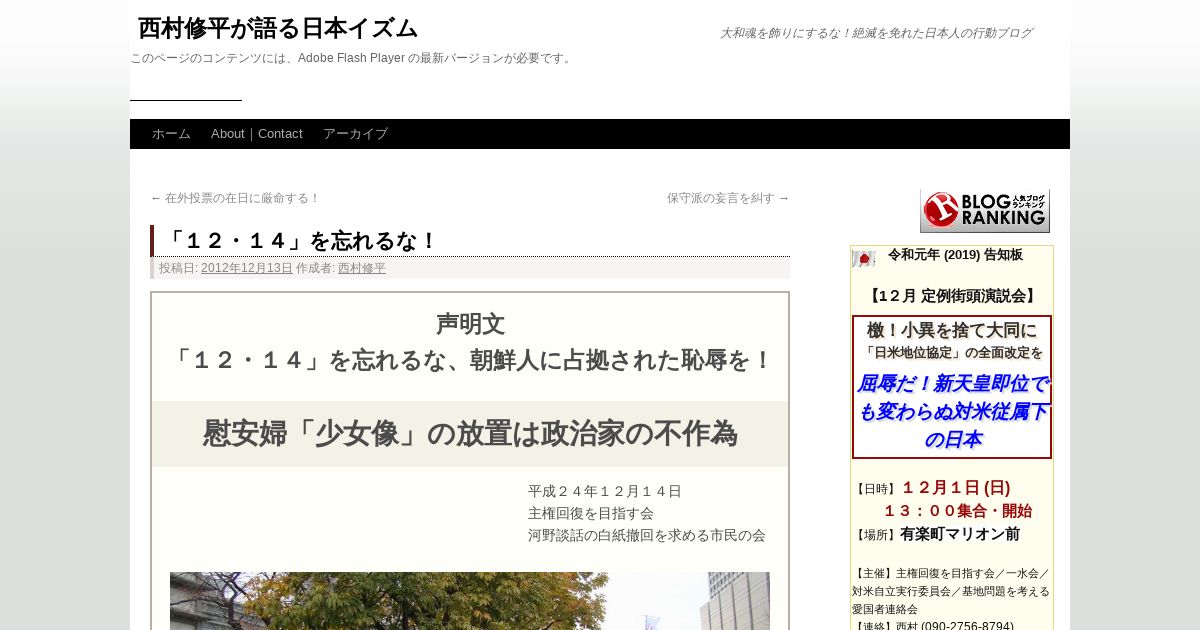Click the Blog Ranking banner icon
The height and width of the screenshot is (630, 1200).
pos(985,210)
